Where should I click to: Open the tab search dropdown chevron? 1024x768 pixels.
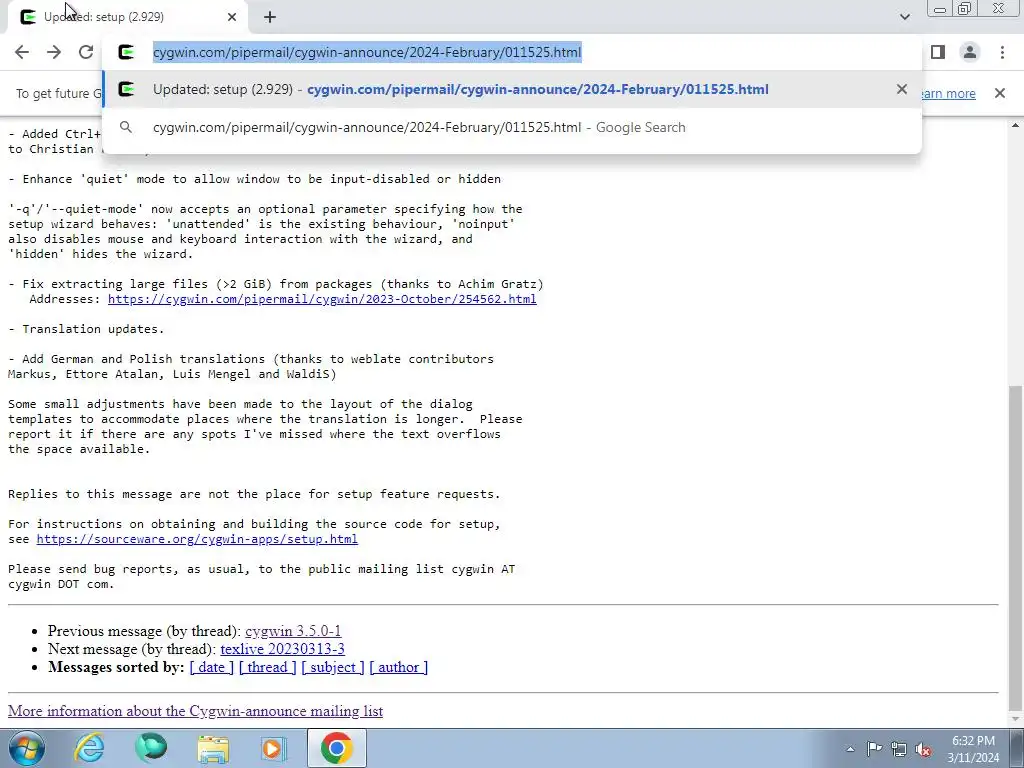point(904,17)
